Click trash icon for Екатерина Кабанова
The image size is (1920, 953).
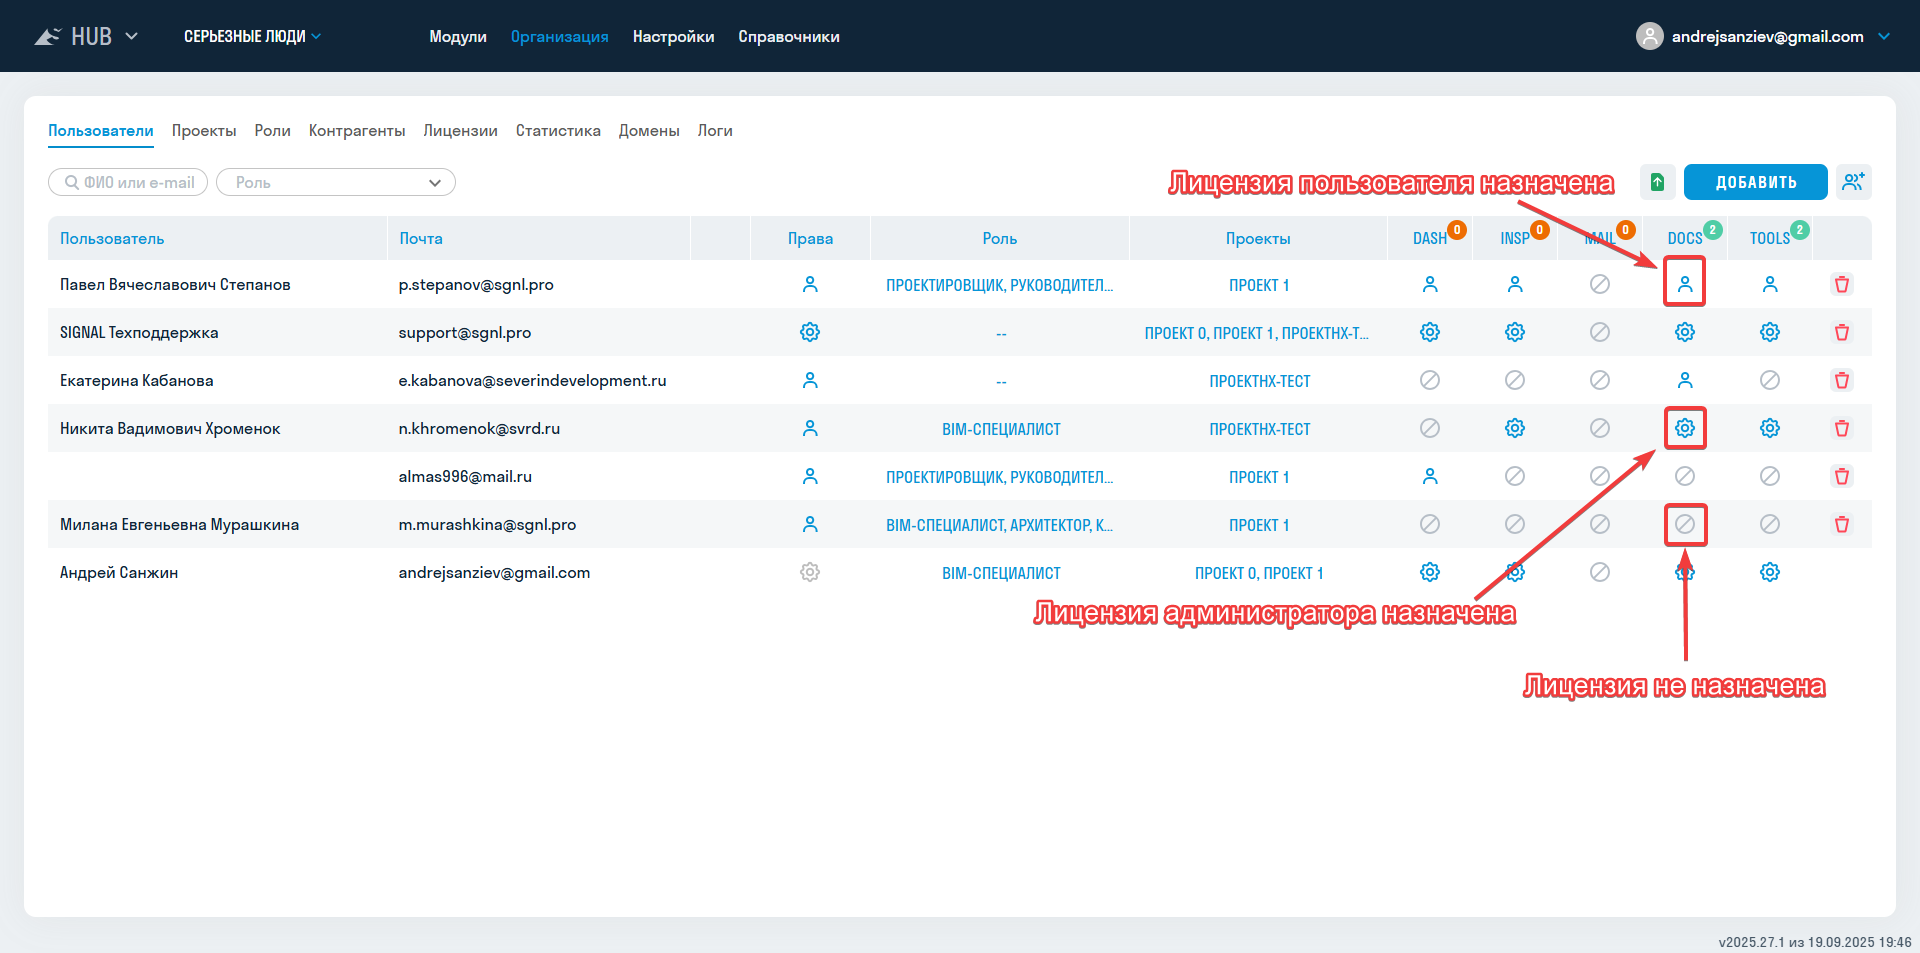[x=1841, y=381]
